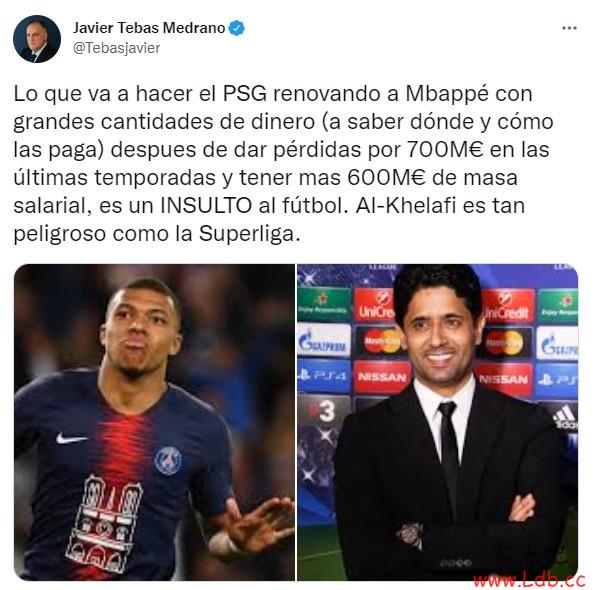595x590 pixels.
Task: Click the Nike swoosh on the jersey
Action: pos(71,439)
